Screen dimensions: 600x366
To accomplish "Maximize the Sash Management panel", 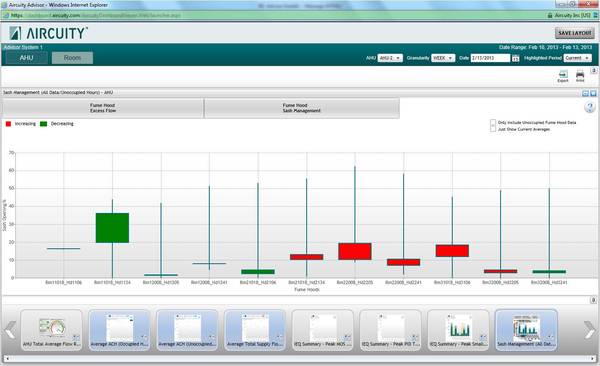I will click(x=593, y=93).
